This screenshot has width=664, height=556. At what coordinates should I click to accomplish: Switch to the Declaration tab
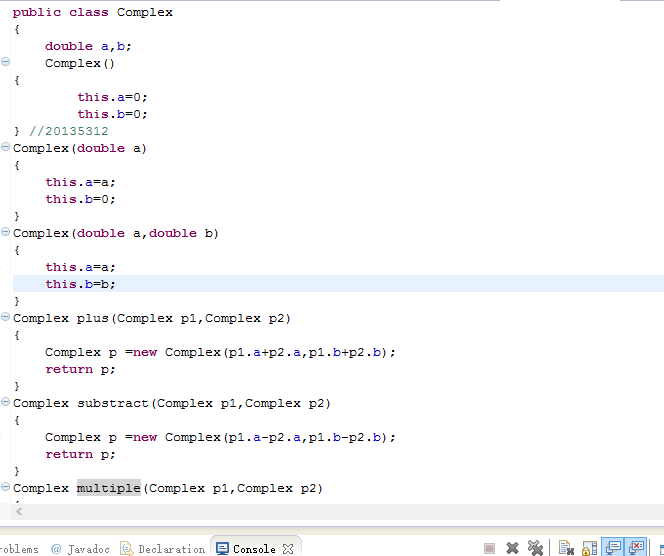point(163,549)
